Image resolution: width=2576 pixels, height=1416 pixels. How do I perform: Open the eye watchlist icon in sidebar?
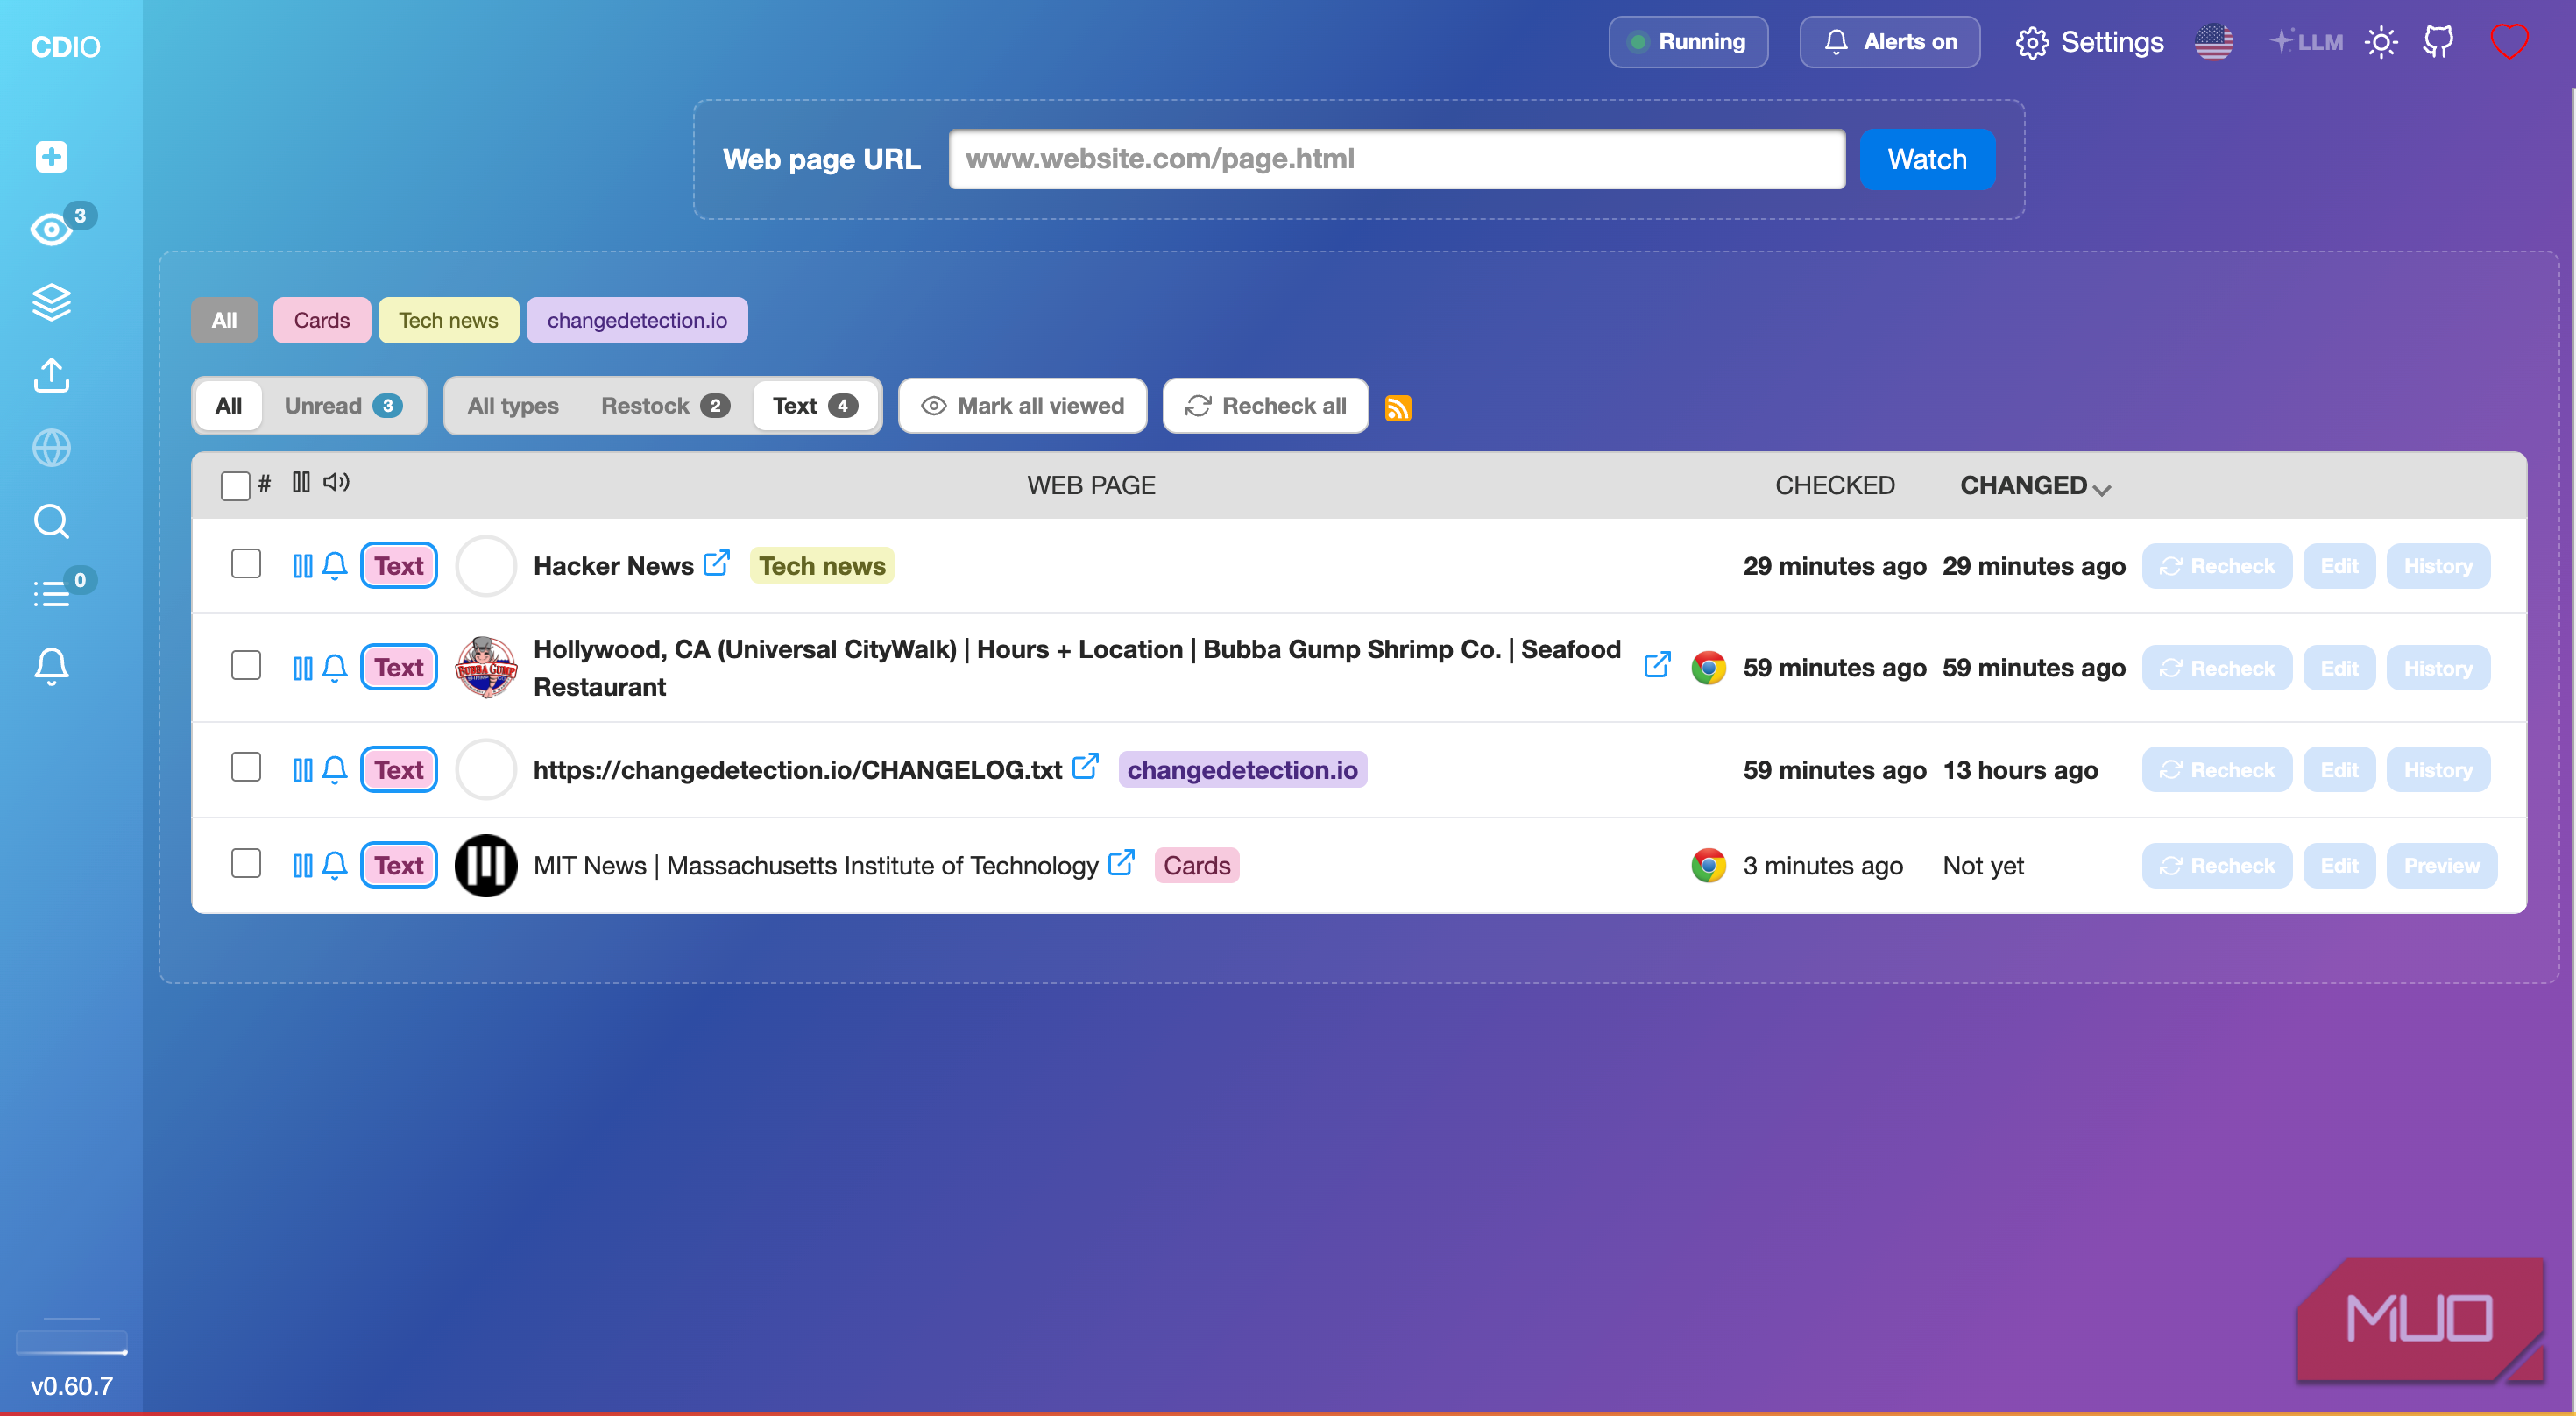pyautogui.click(x=51, y=230)
